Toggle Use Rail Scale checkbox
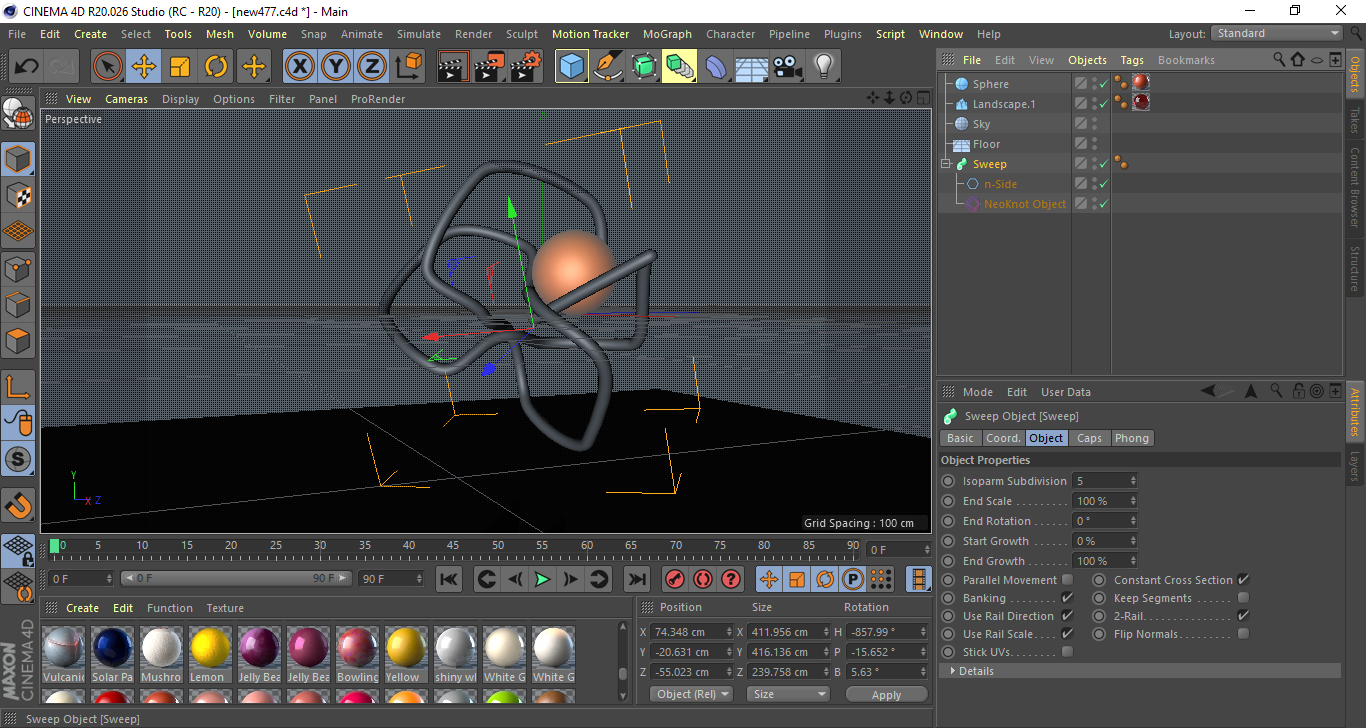This screenshot has width=1366, height=728. (x=1067, y=634)
